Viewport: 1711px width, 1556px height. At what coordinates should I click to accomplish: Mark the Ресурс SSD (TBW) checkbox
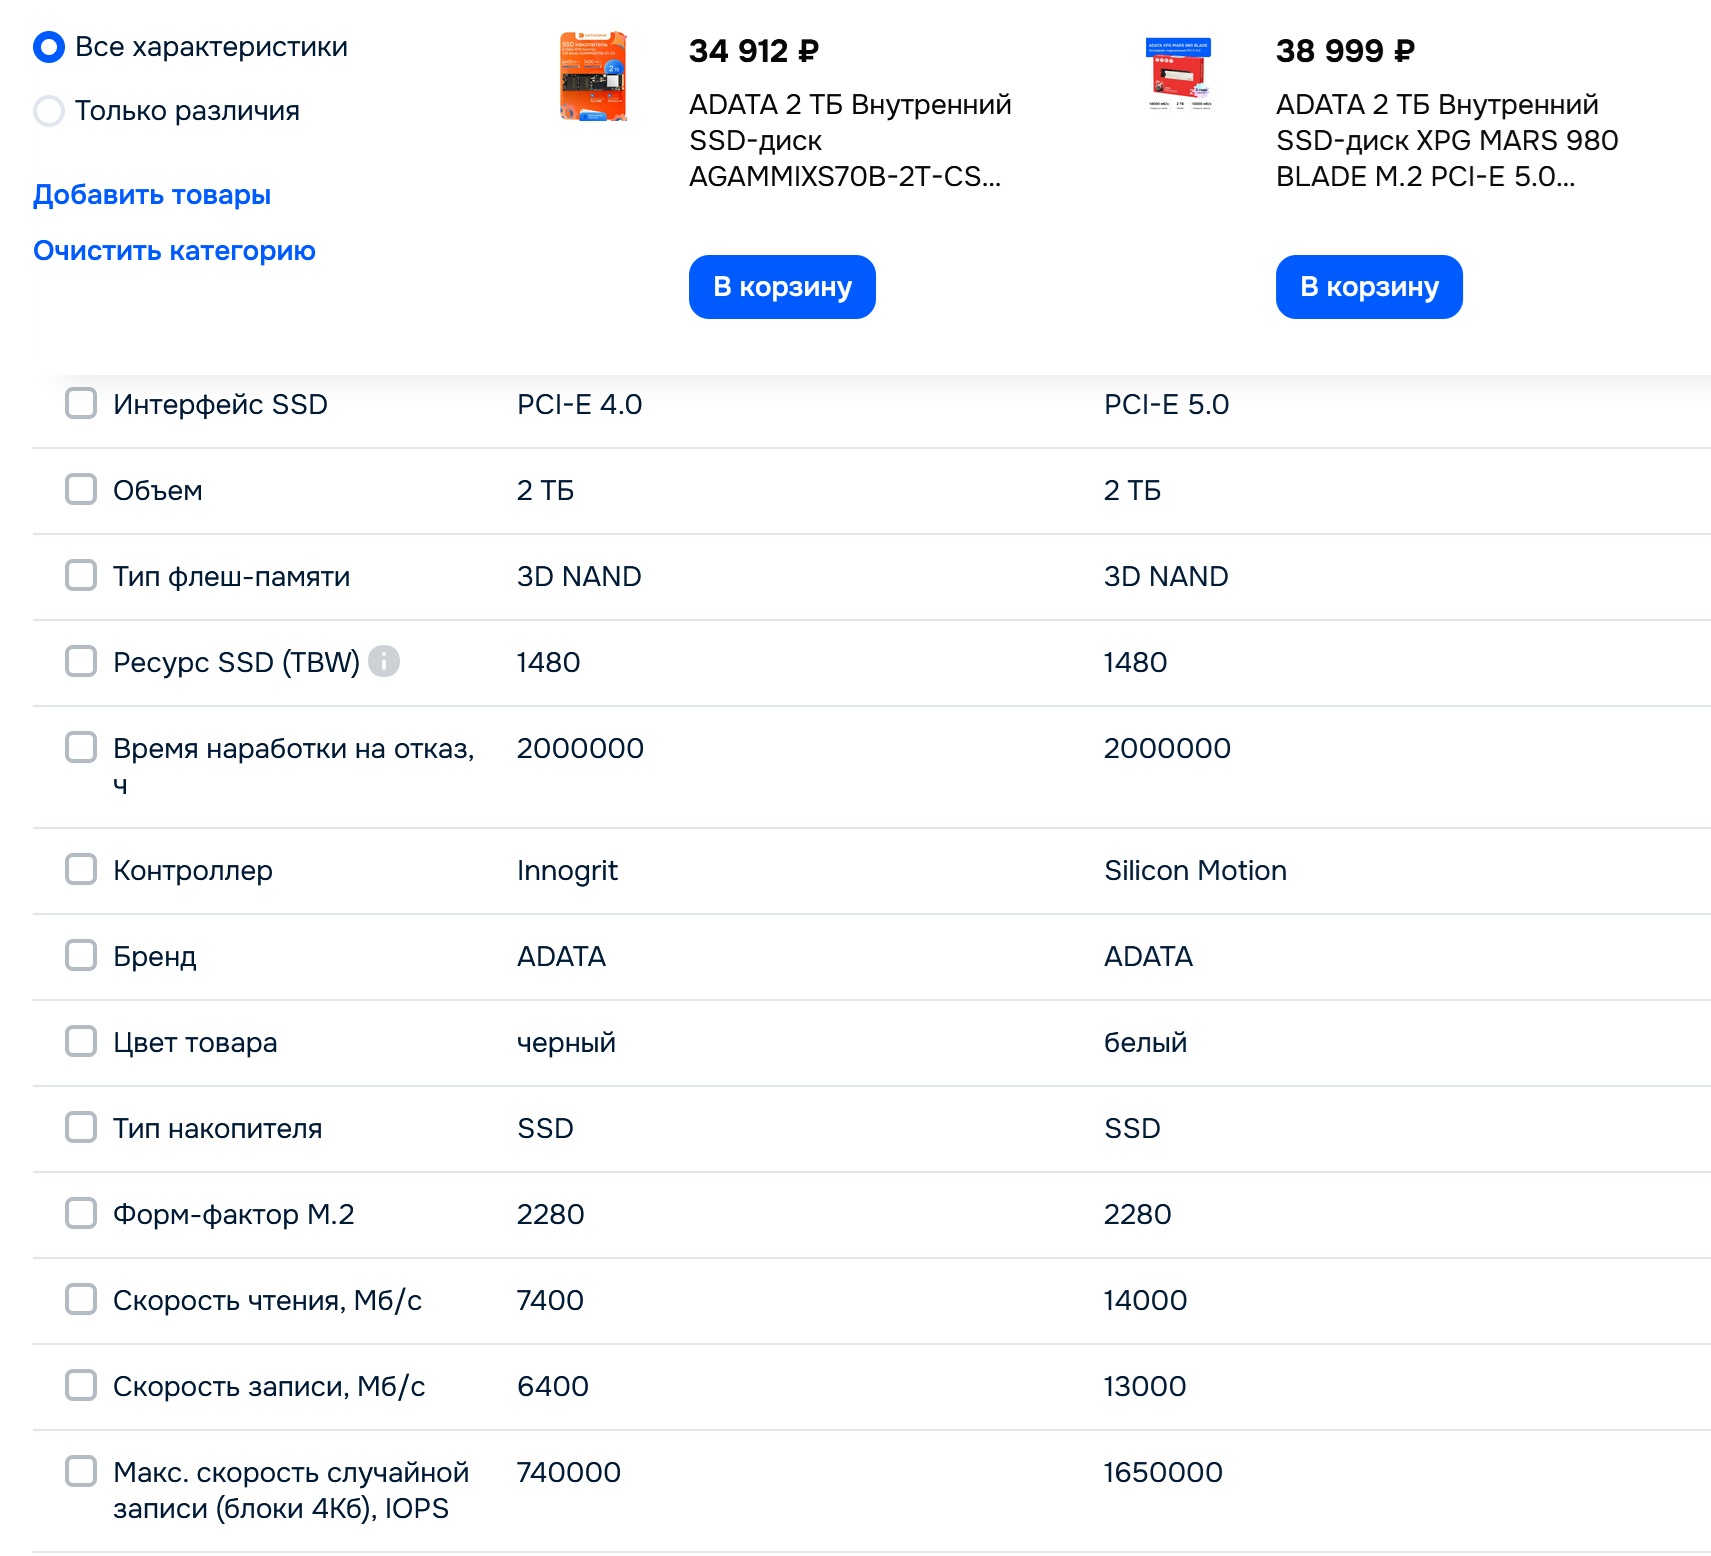pyautogui.click(x=81, y=662)
